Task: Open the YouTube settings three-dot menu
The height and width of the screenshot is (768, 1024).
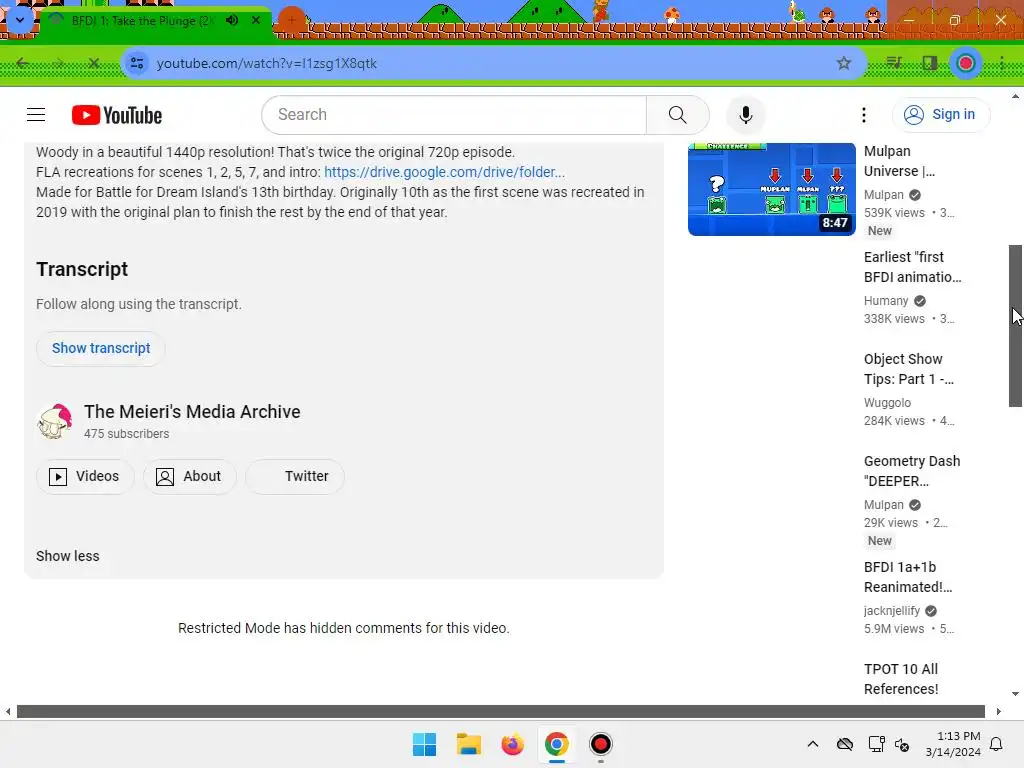Action: 863,115
